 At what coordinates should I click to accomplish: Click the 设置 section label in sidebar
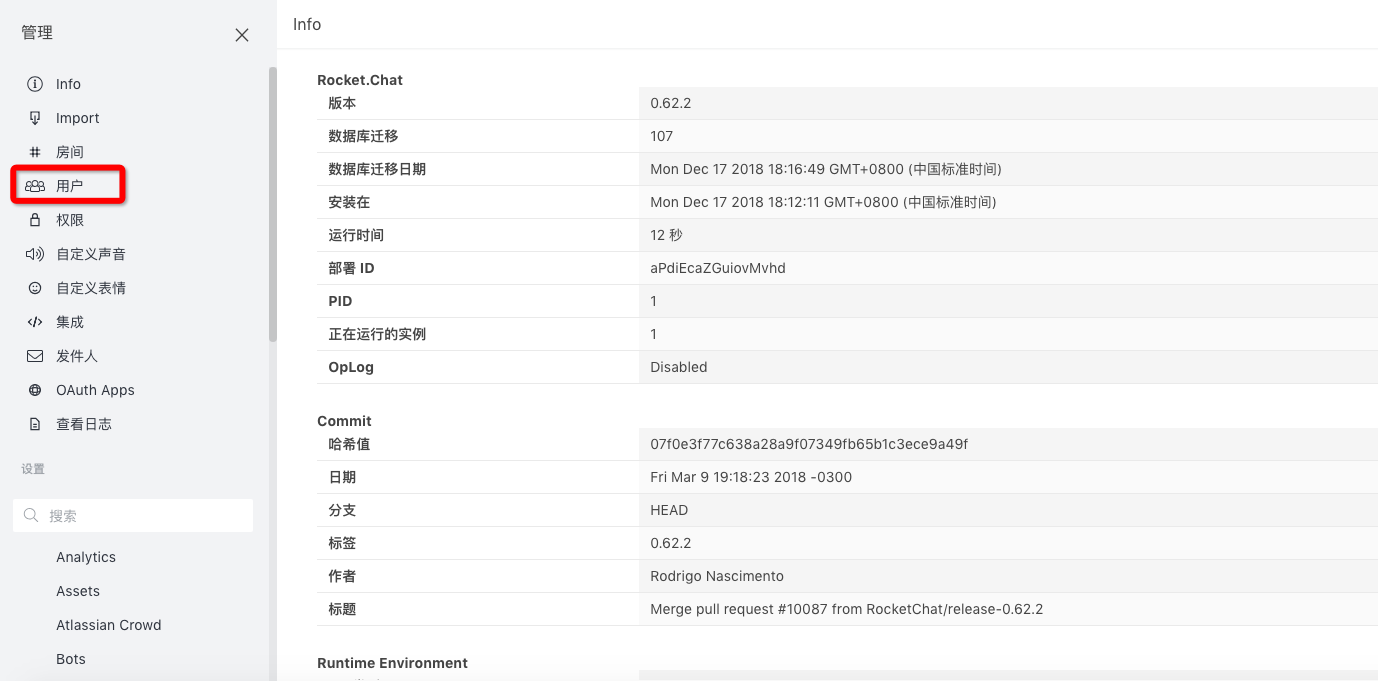tap(33, 468)
